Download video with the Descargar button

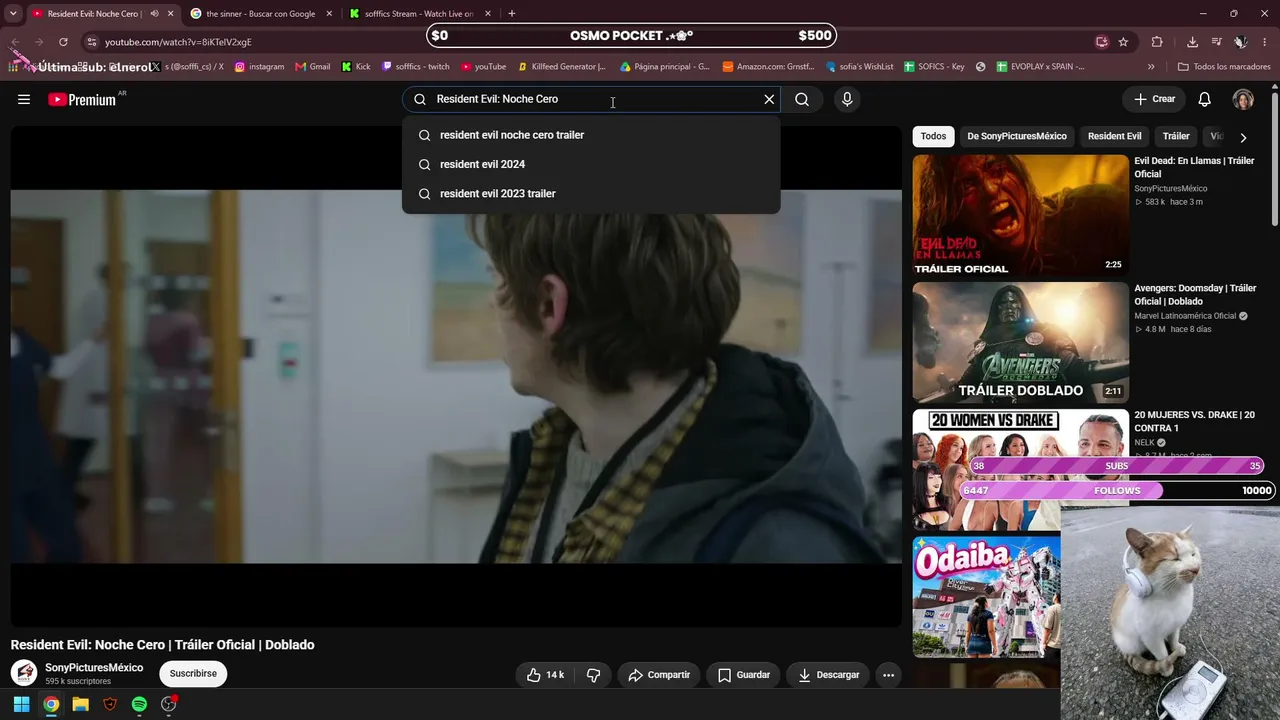pyautogui.click(x=829, y=675)
